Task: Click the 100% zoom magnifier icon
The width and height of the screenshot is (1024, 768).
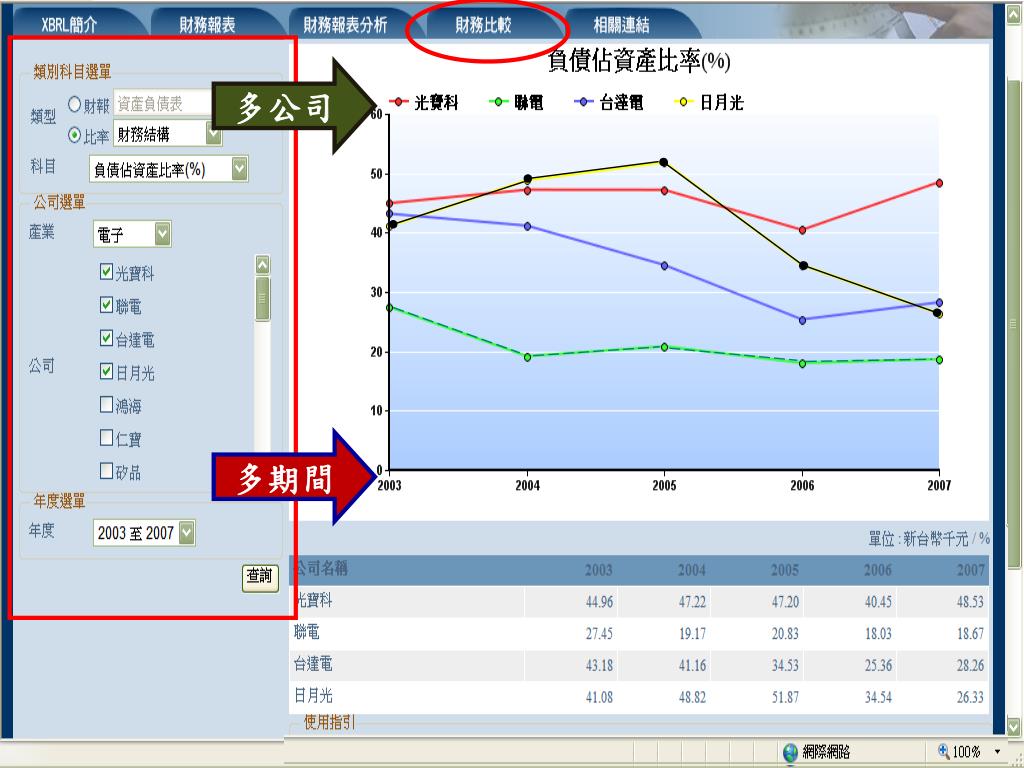Action: pos(944,751)
